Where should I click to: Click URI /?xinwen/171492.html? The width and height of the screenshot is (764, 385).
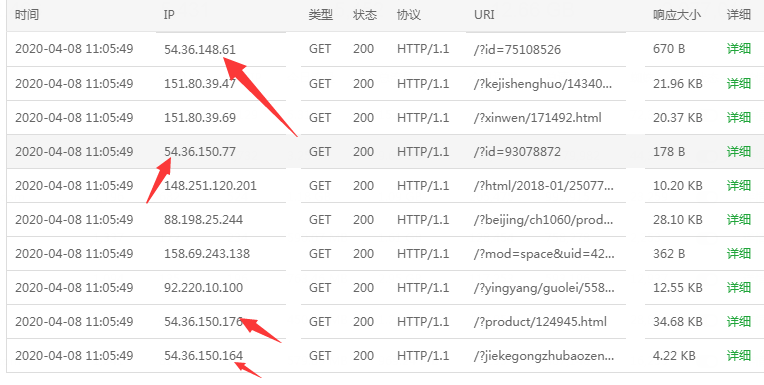537,117
